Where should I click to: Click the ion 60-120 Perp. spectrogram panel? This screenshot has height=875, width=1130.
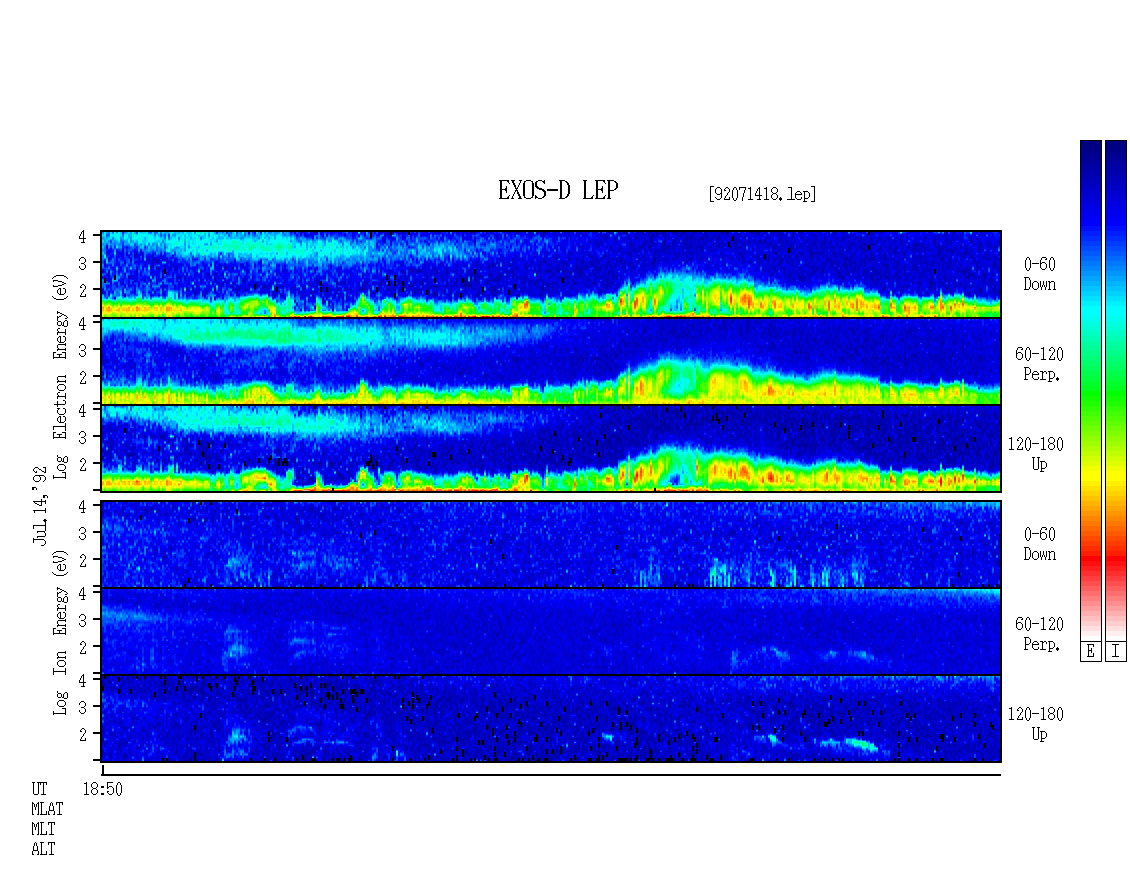tap(551, 631)
